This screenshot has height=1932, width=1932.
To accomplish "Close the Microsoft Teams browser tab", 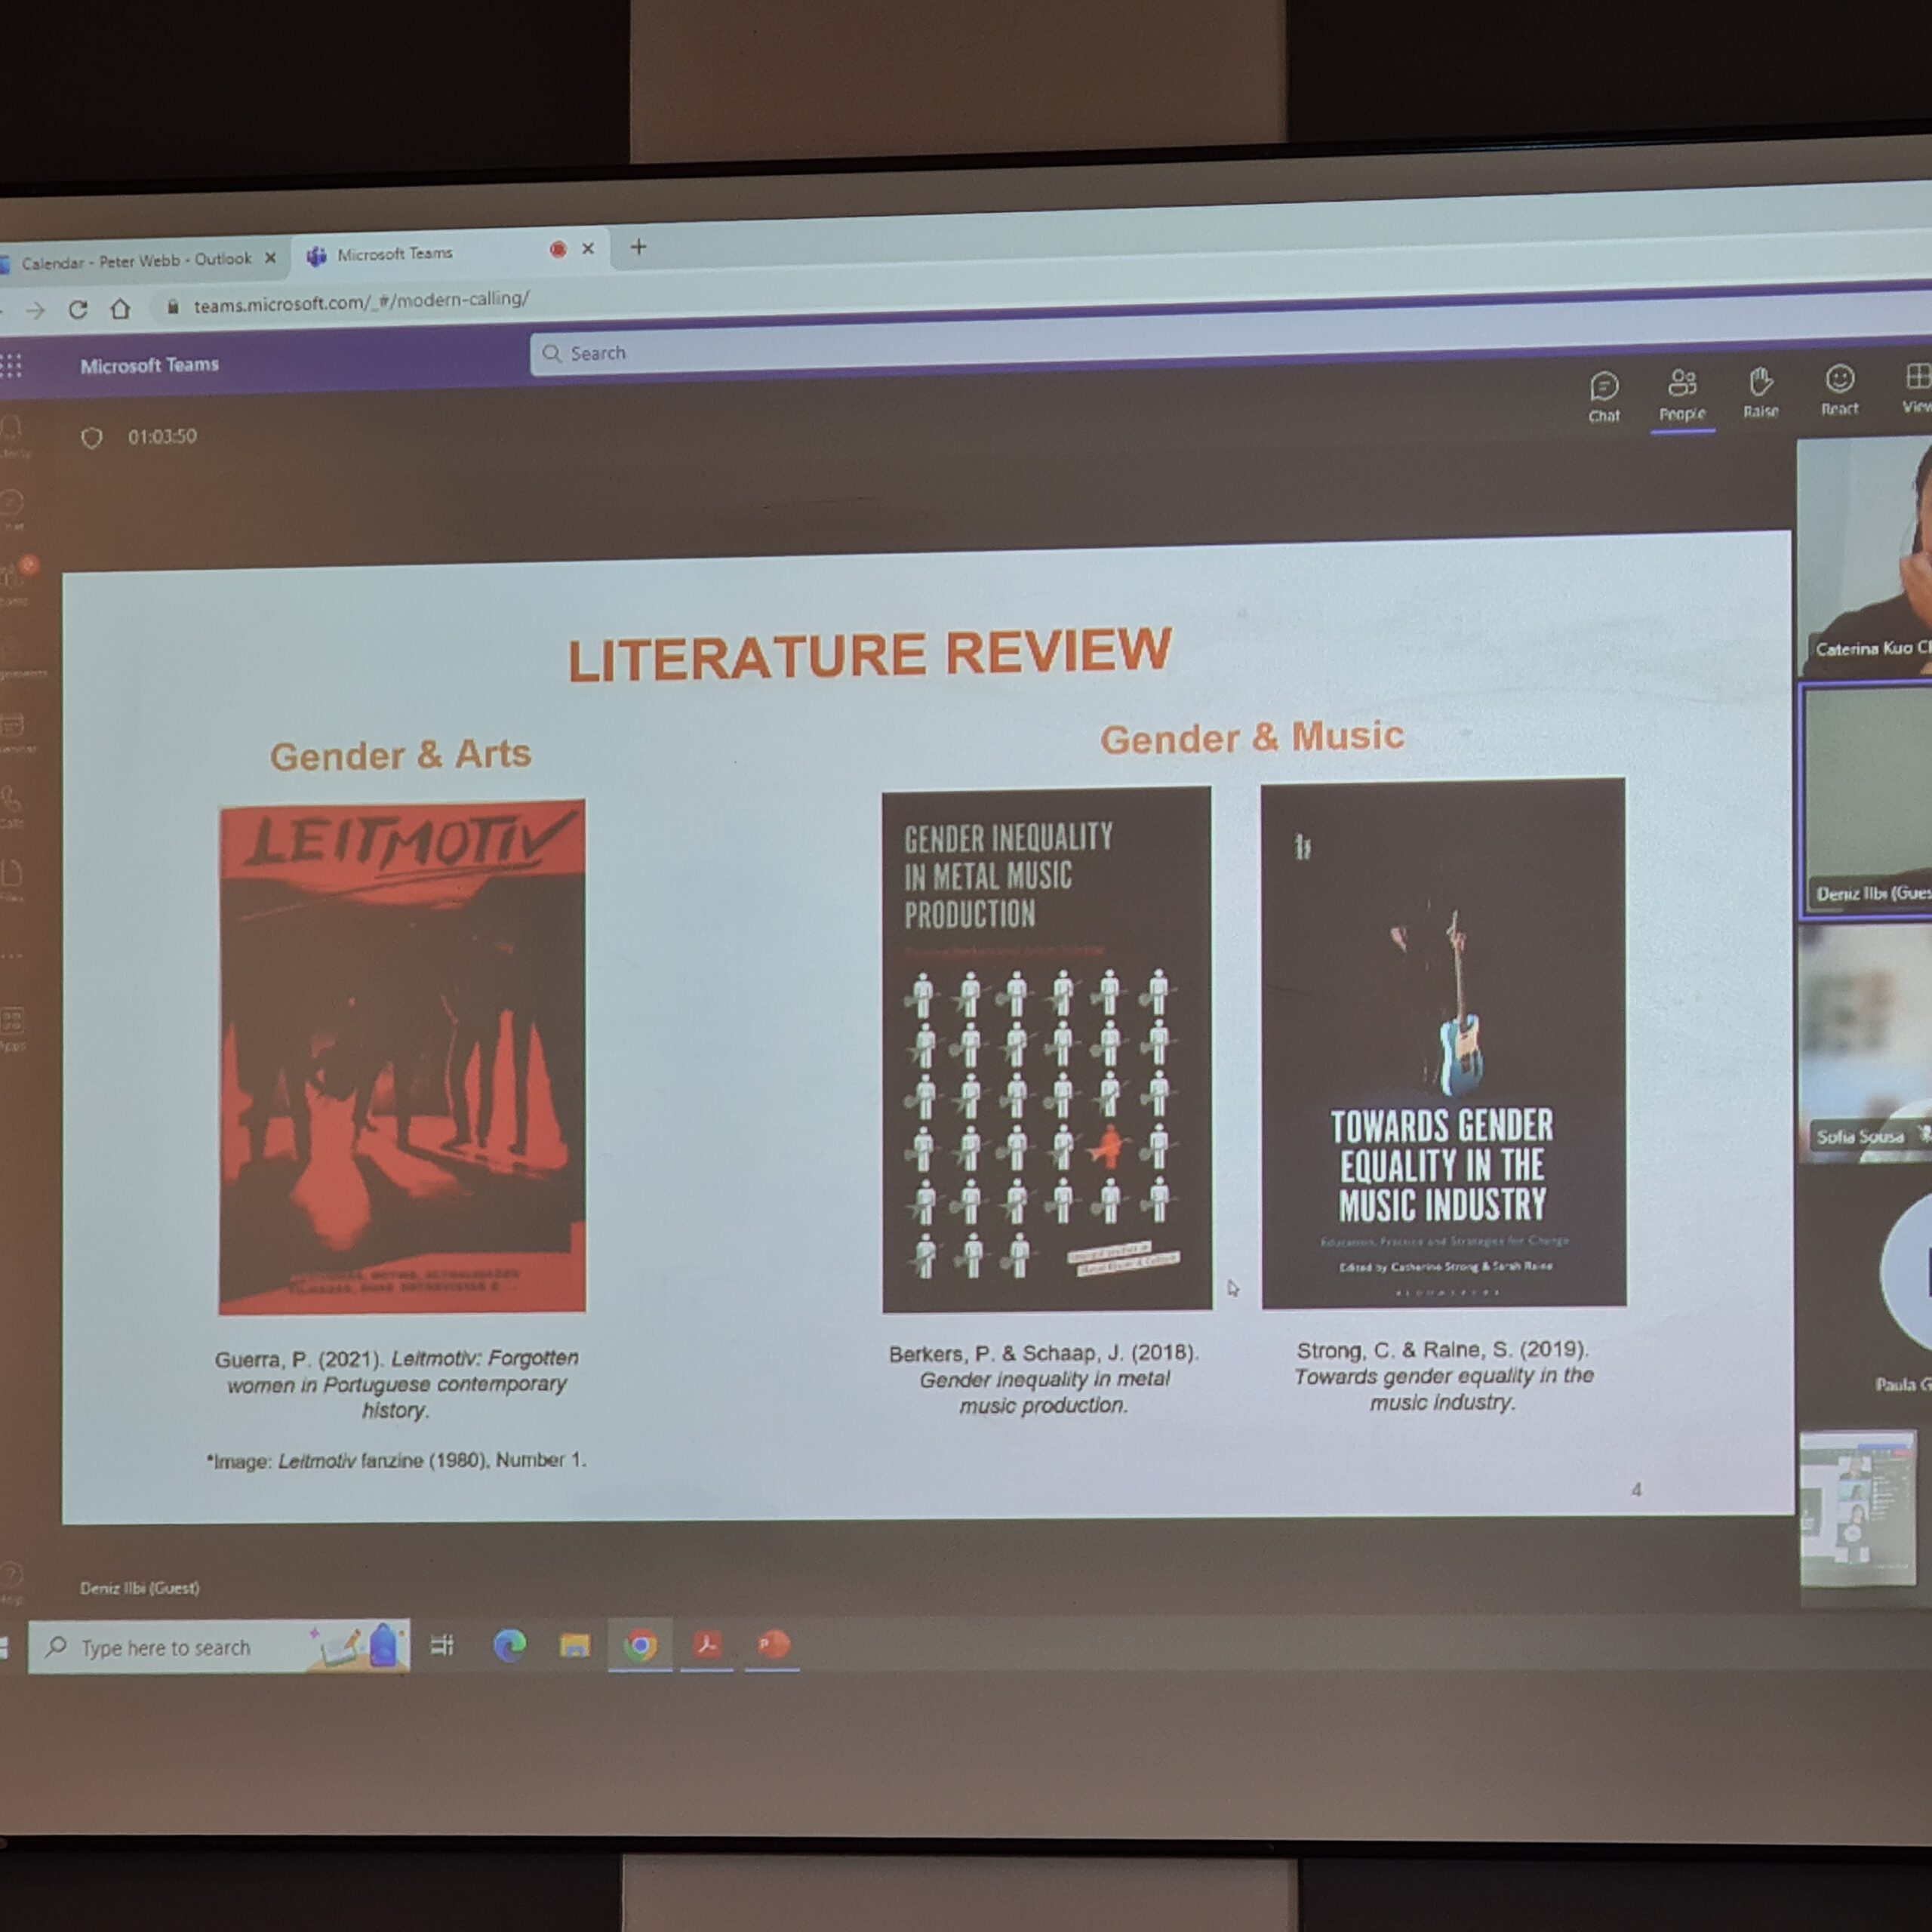I will point(588,248).
